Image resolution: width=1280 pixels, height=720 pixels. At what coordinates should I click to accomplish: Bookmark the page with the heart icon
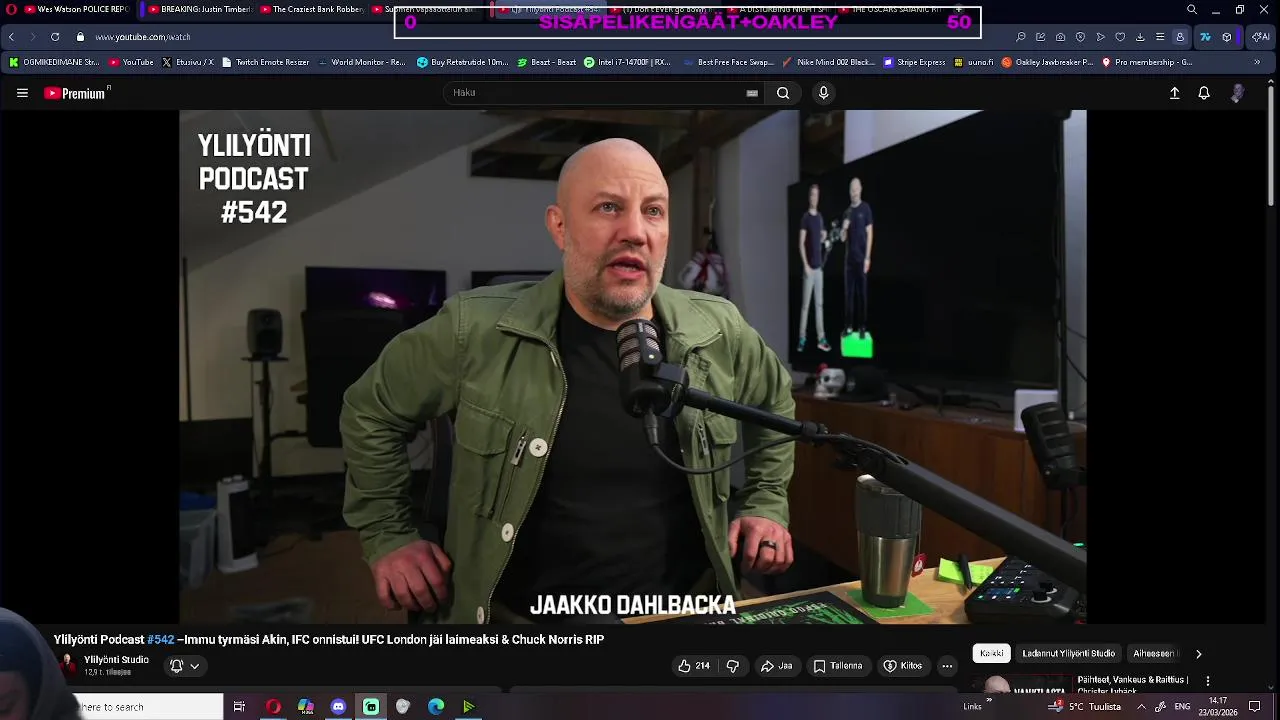tap(1120, 37)
